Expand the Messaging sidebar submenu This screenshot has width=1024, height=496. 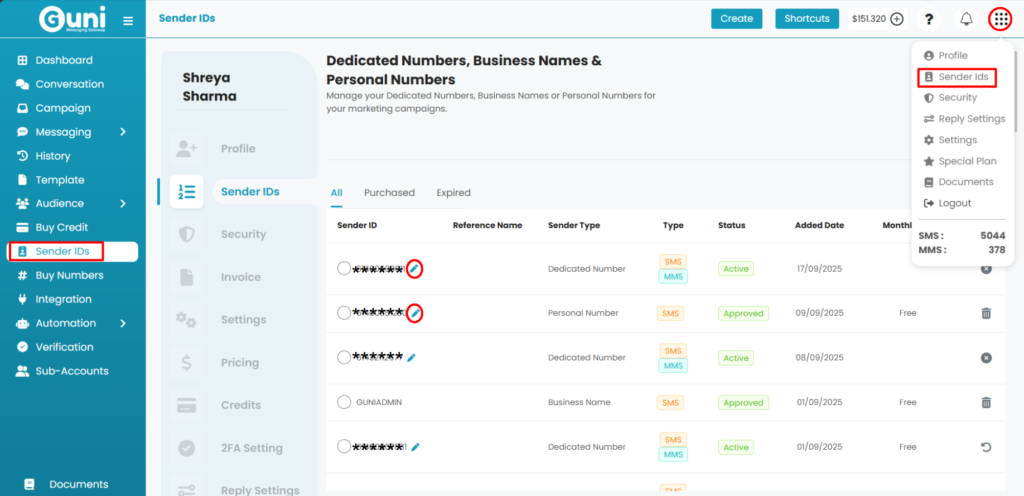pyautogui.click(x=123, y=132)
